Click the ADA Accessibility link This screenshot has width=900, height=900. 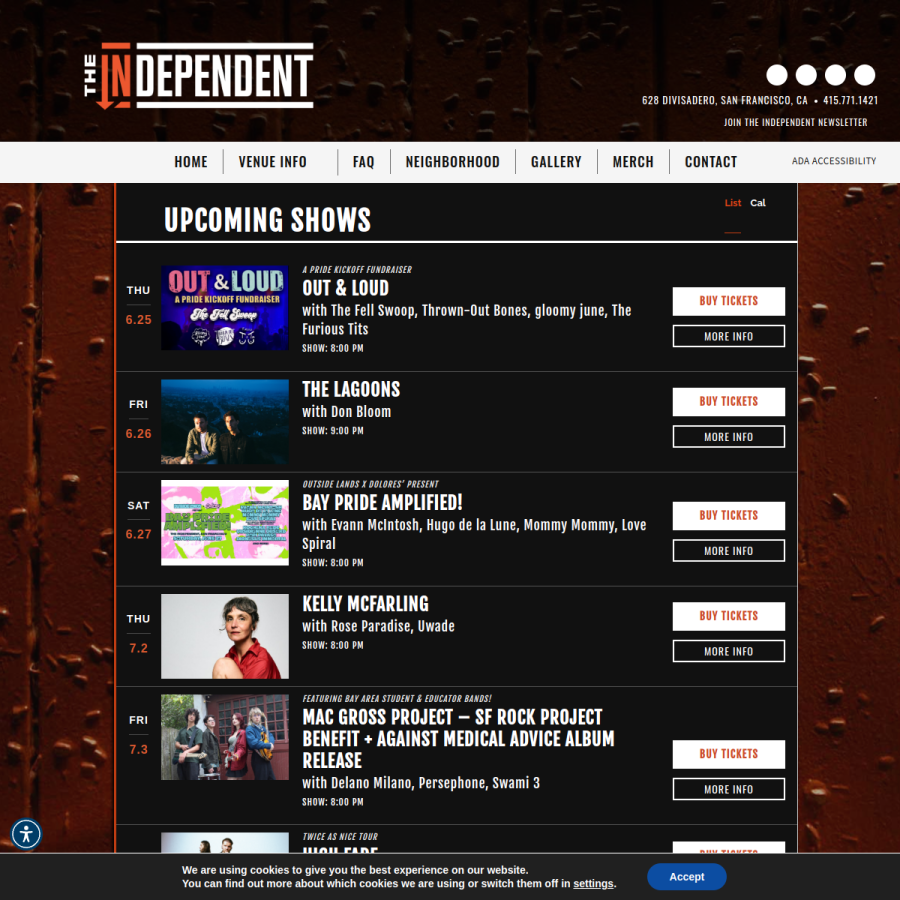pyautogui.click(x=833, y=161)
